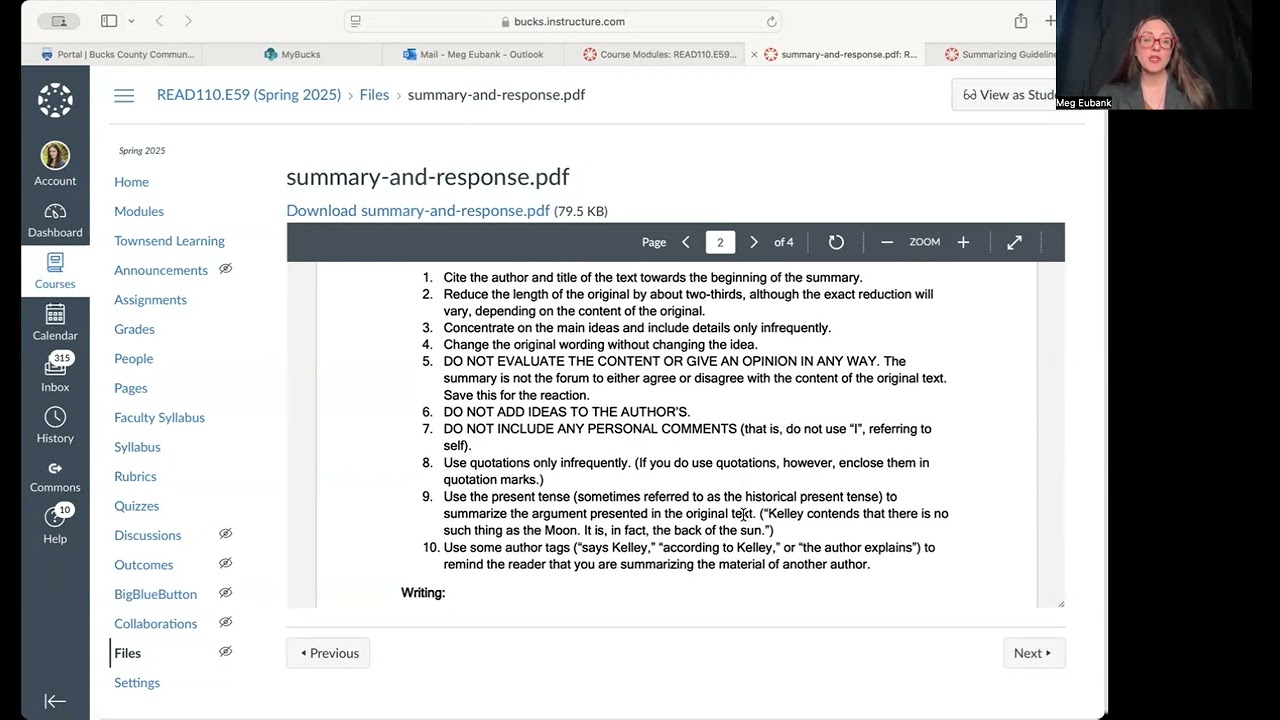Open People in course navigation
The width and height of the screenshot is (1280, 720).
pyautogui.click(x=133, y=358)
